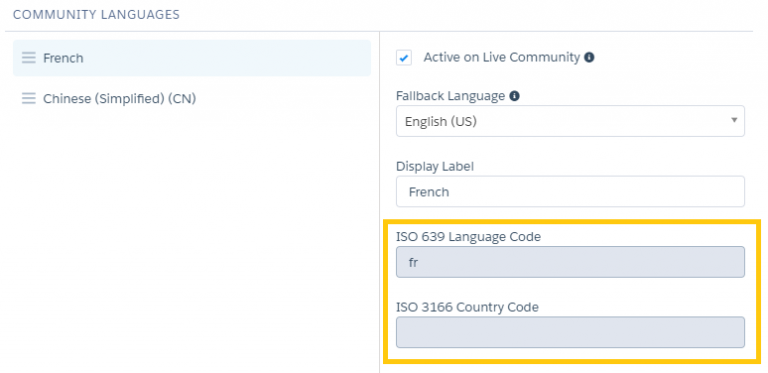Open the info tooltip for Active on Live Community
This screenshot has height=373, width=768.
(x=590, y=58)
